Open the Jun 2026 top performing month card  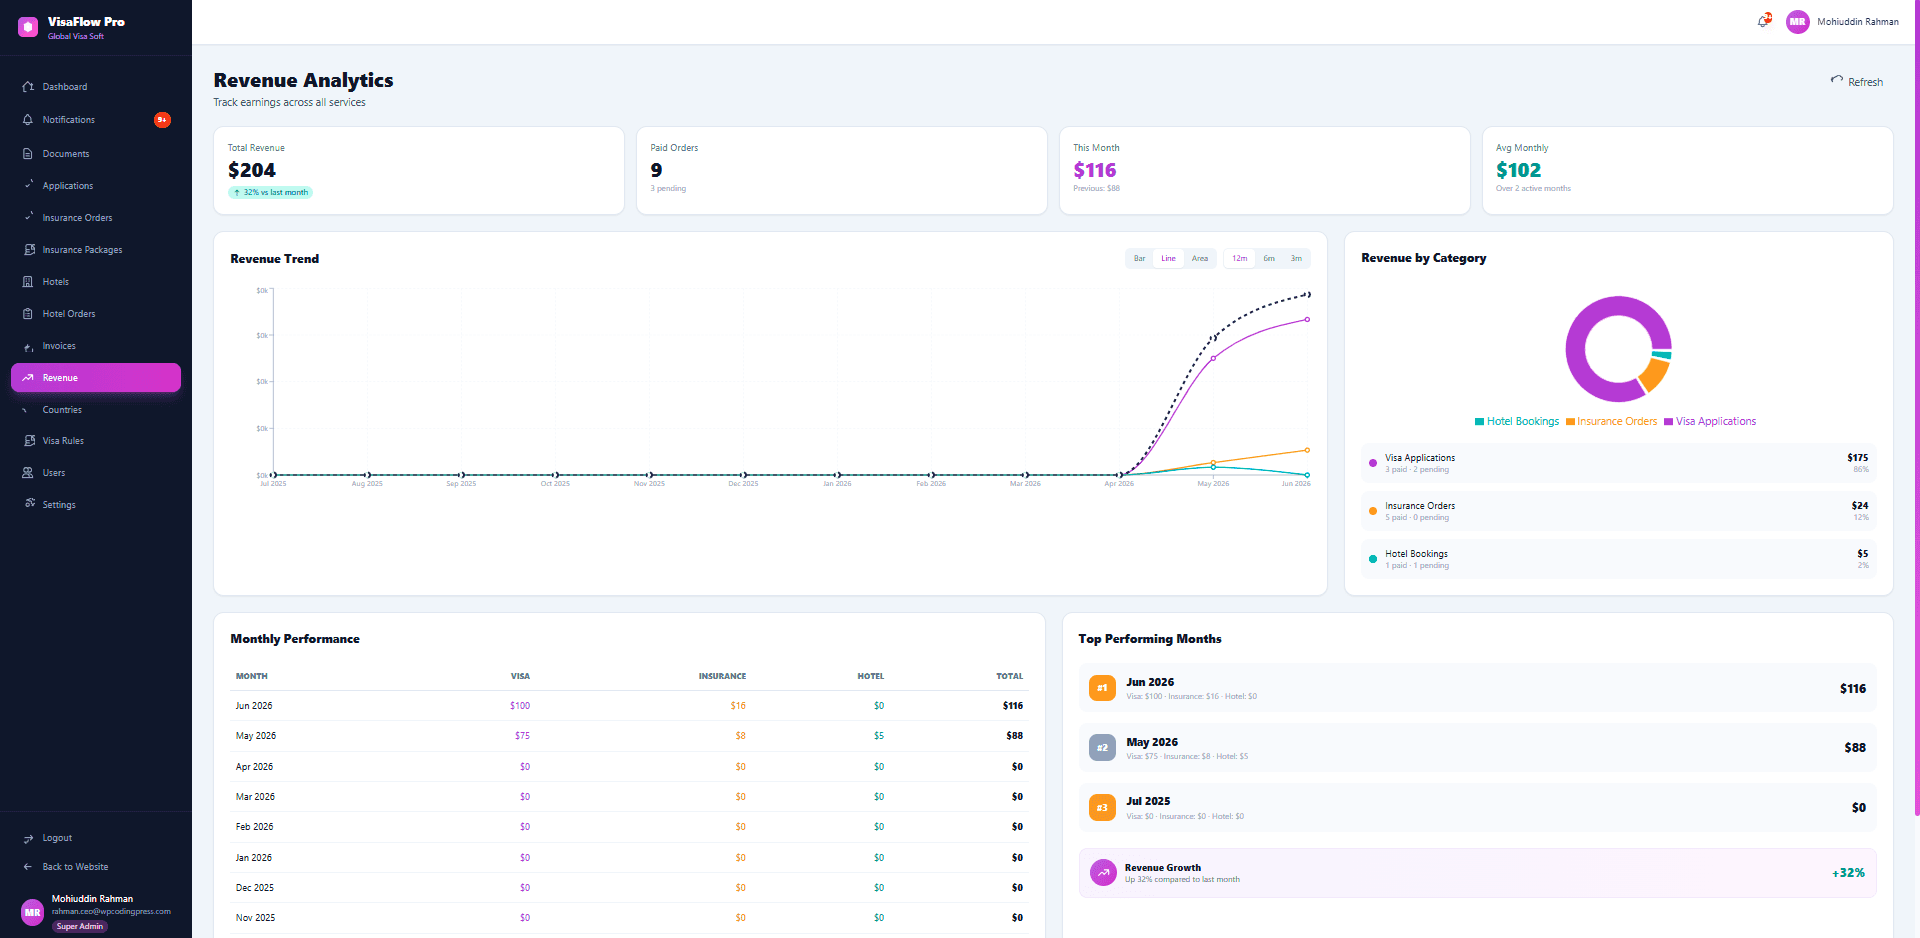1477,688
